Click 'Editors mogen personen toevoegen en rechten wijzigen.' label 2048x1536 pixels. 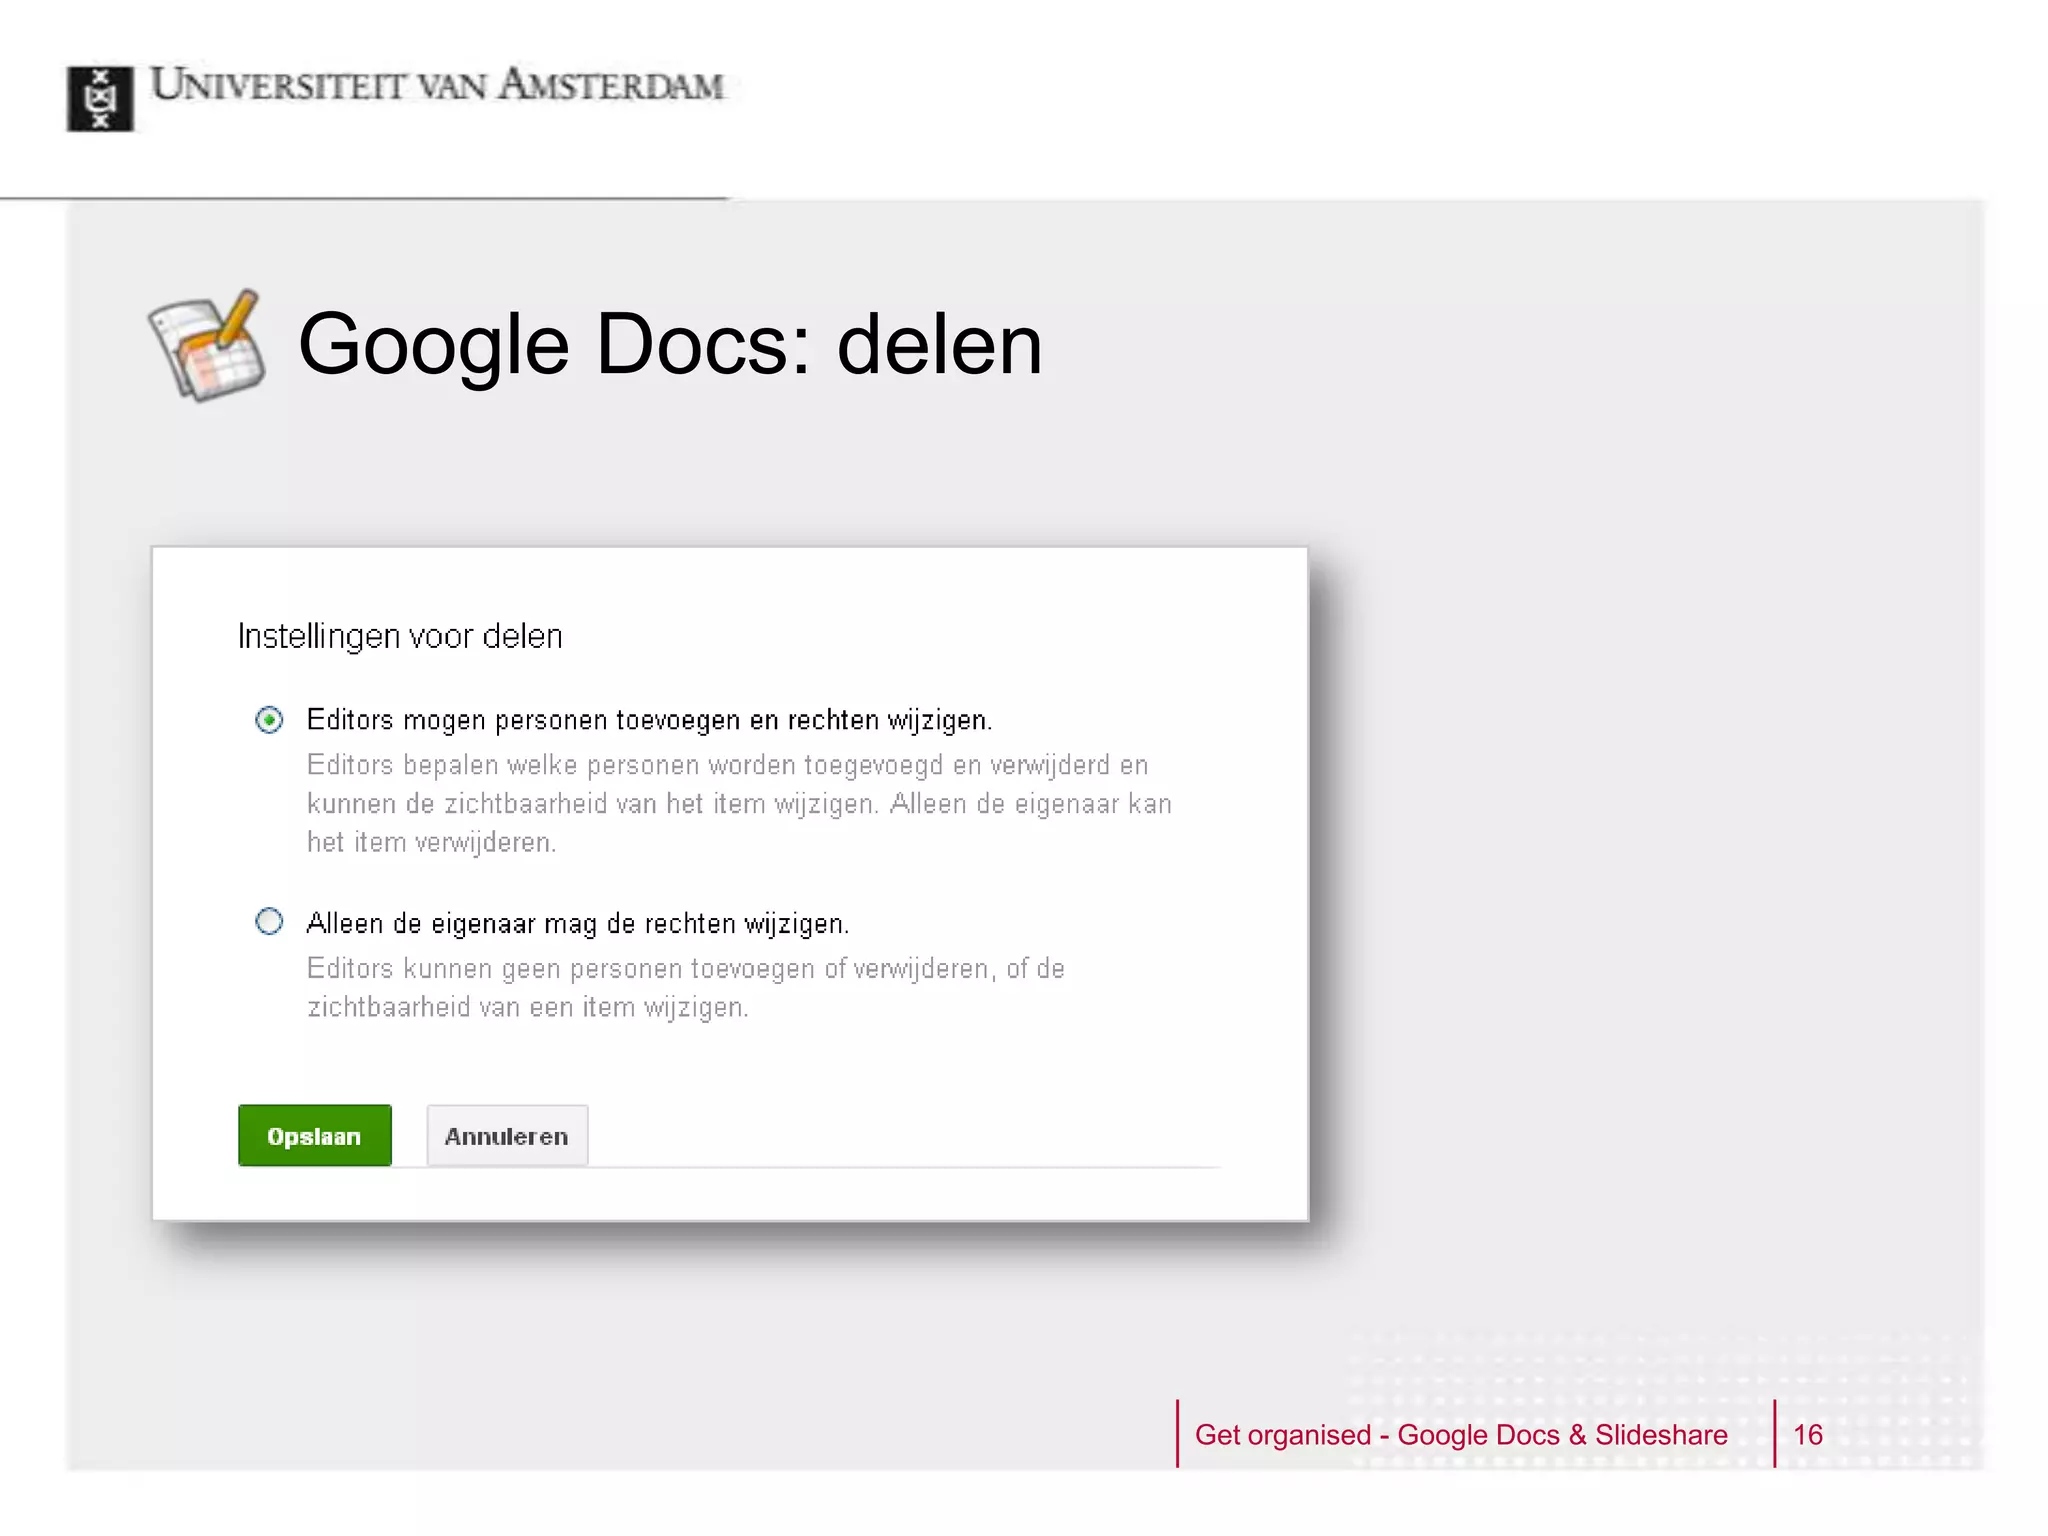pyautogui.click(x=649, y=720)
